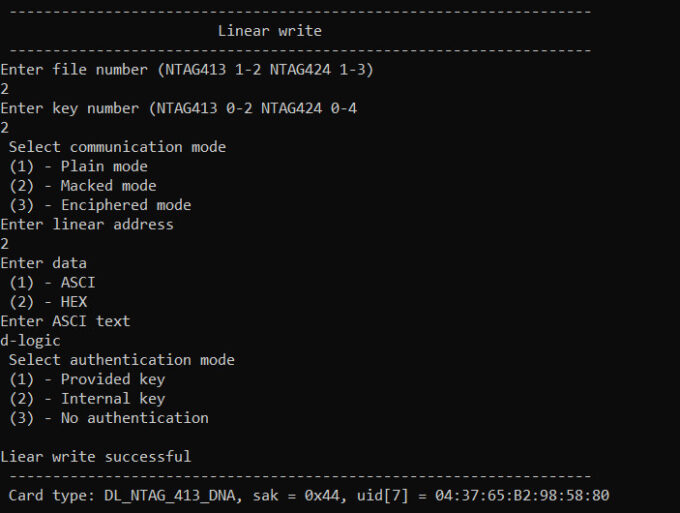Click the card type "DL_NTAG_413_DNA" text
Viewport: 680px width, 513px height.
(170, 496)
